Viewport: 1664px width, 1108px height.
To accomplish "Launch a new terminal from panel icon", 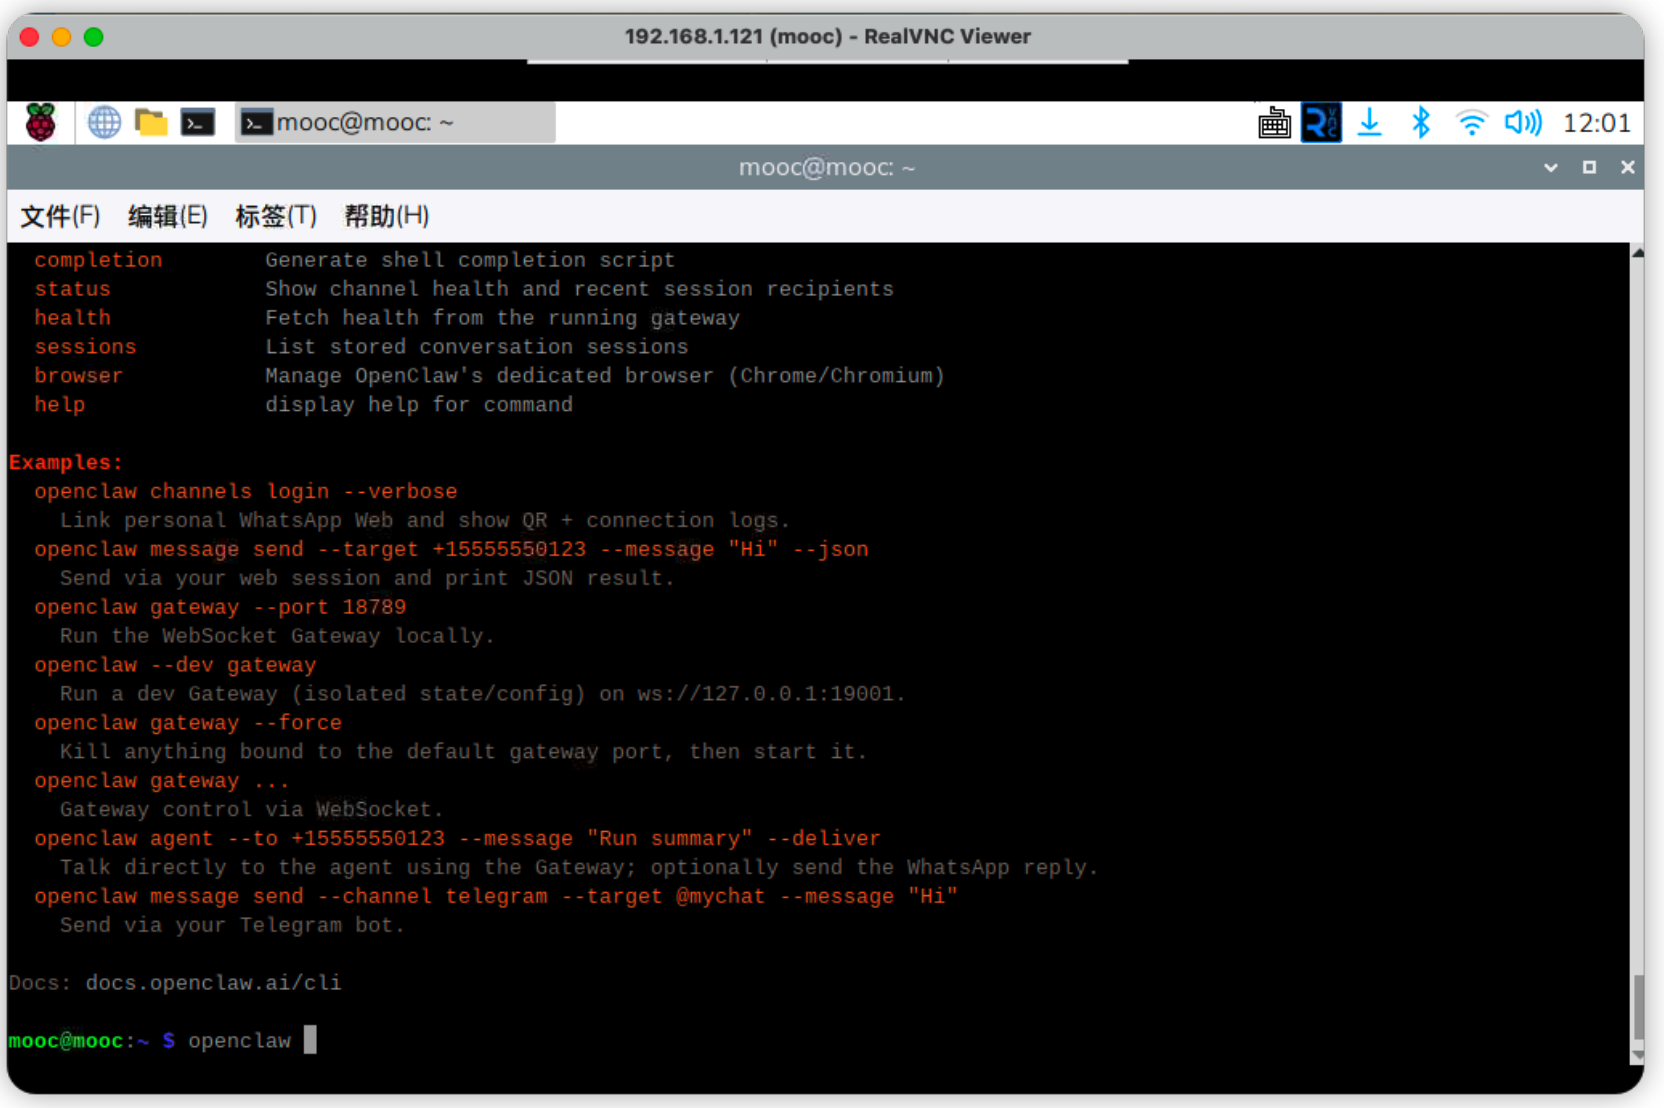I will tap(198, 123).
